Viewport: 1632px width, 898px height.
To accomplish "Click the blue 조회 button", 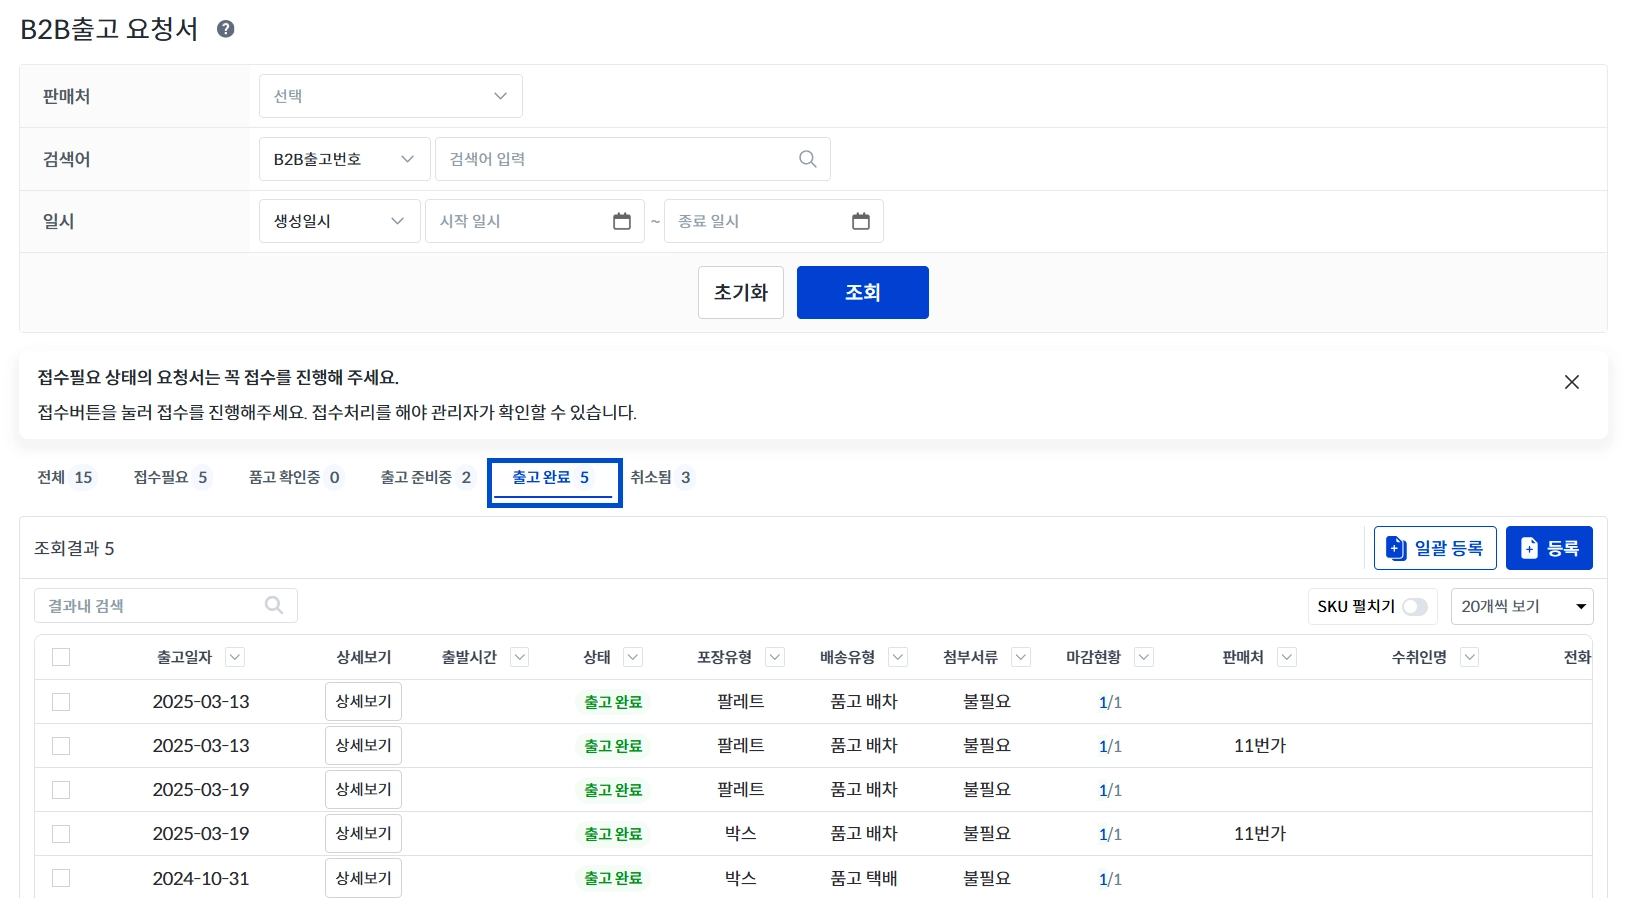I will 862,292.
